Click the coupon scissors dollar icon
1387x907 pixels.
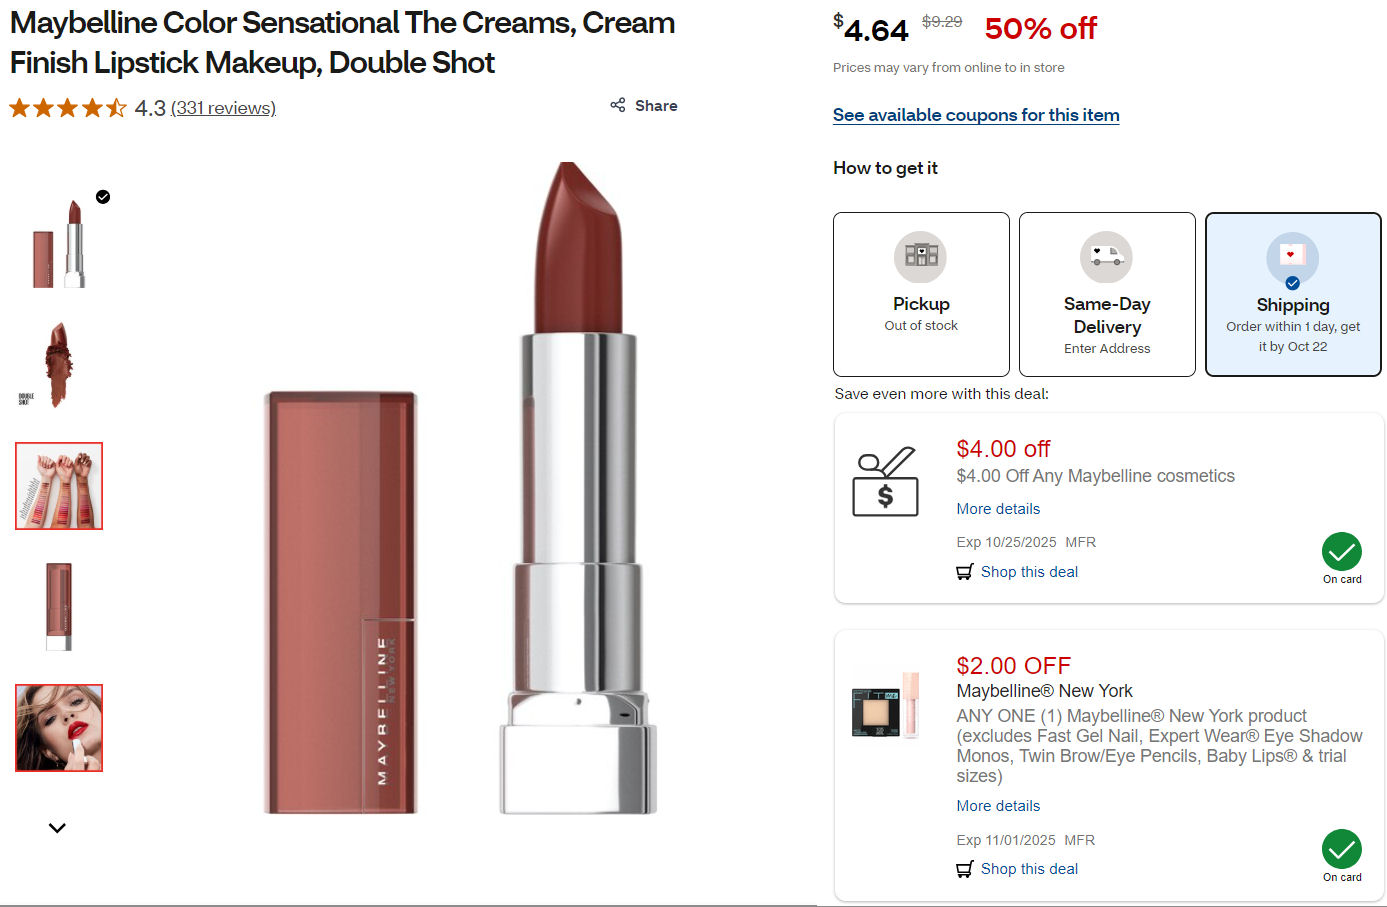pyautogui.click(x=885, y=482)
